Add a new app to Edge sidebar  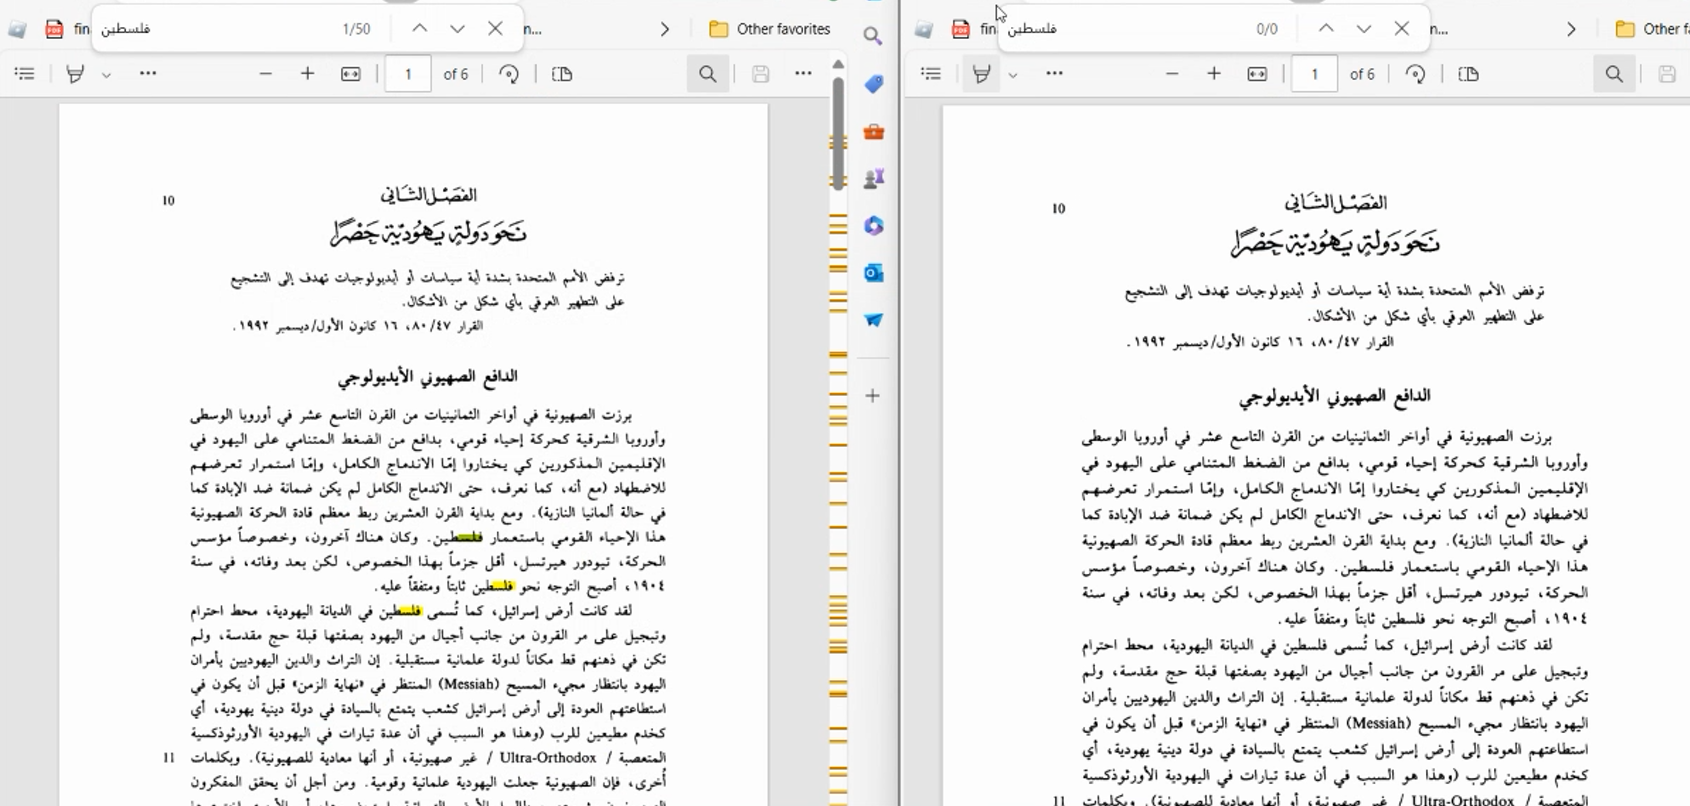pyautogui.click(x=873, y=396)
